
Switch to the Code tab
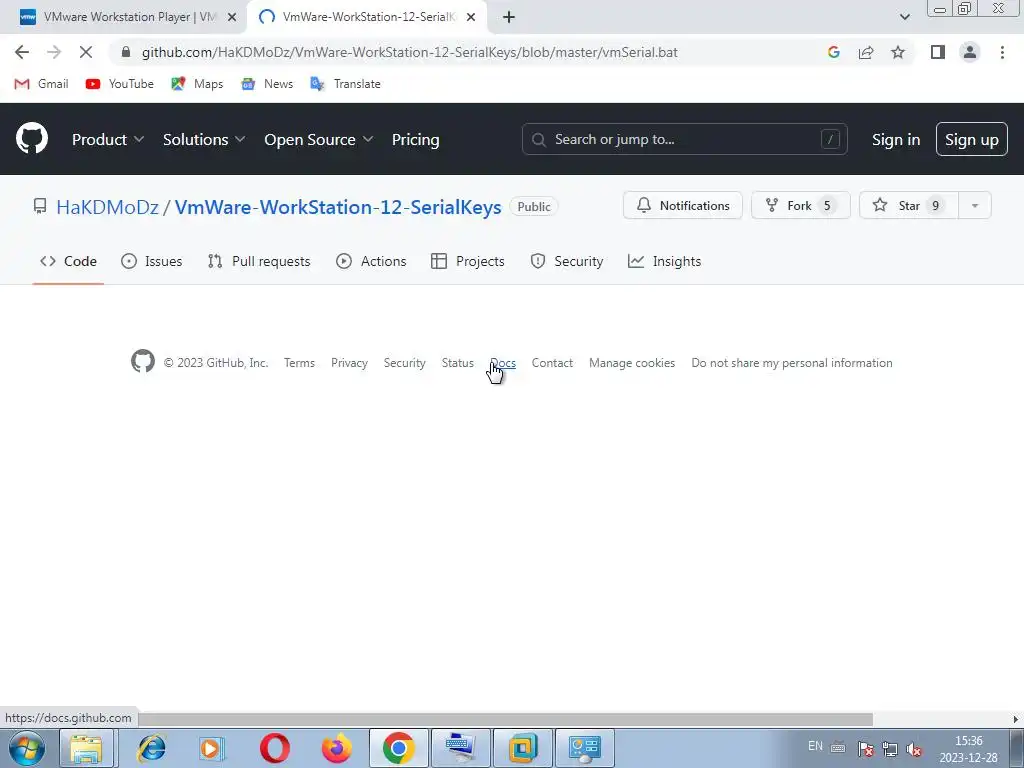[68, 261]
